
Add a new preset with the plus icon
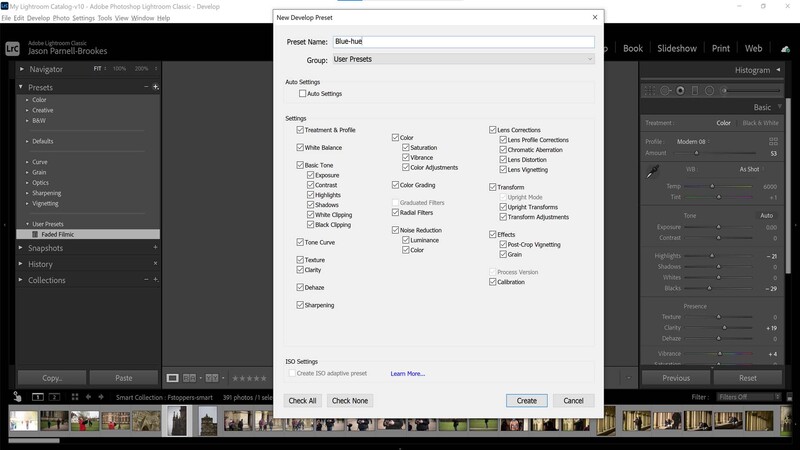point(156,87)
